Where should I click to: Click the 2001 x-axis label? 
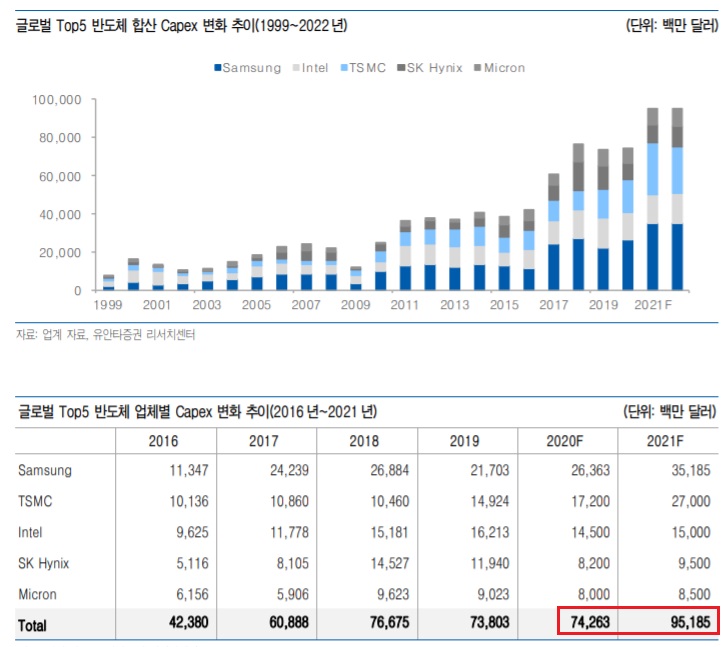pyautogui.click(x=157, y=305)
